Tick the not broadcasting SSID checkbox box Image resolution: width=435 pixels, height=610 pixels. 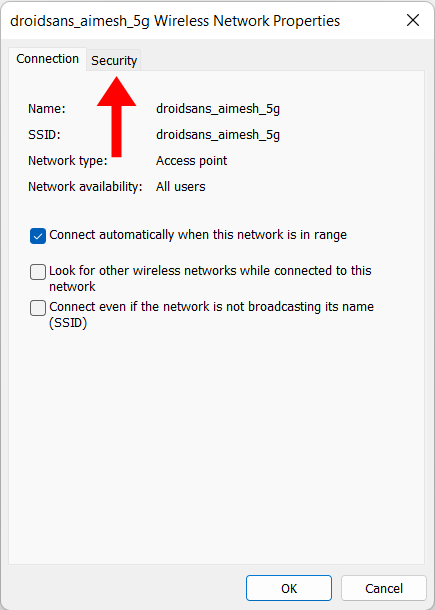[x=38, y=308]
